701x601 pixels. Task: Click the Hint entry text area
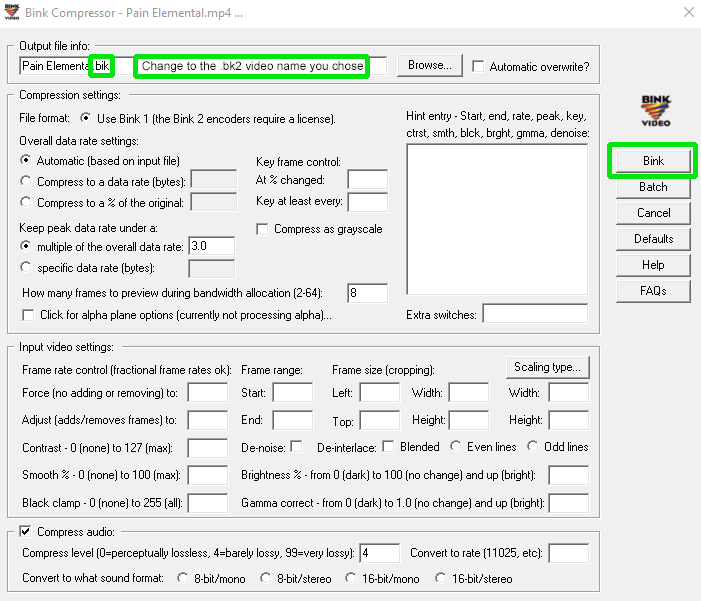[x=497, y=219]
